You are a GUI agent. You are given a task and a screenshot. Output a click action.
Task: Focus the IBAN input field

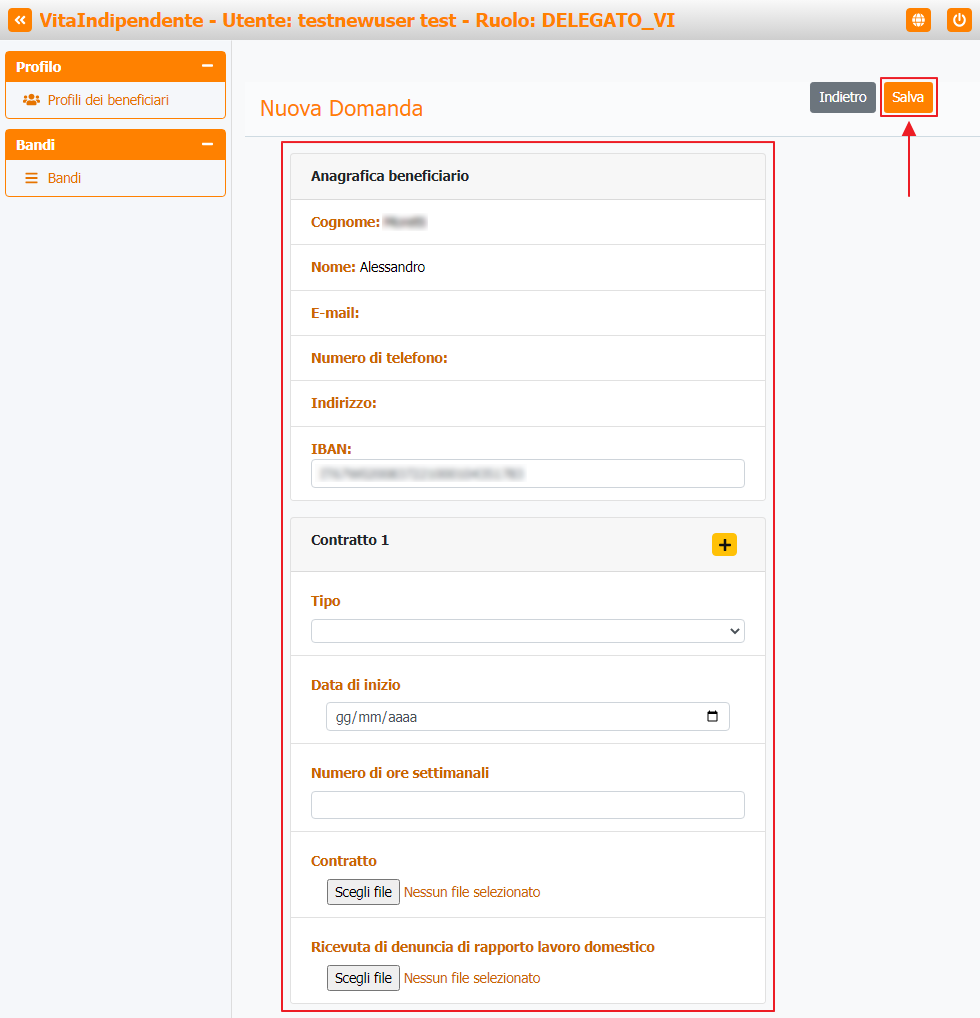pyautogui.click(x=527, y=473)
